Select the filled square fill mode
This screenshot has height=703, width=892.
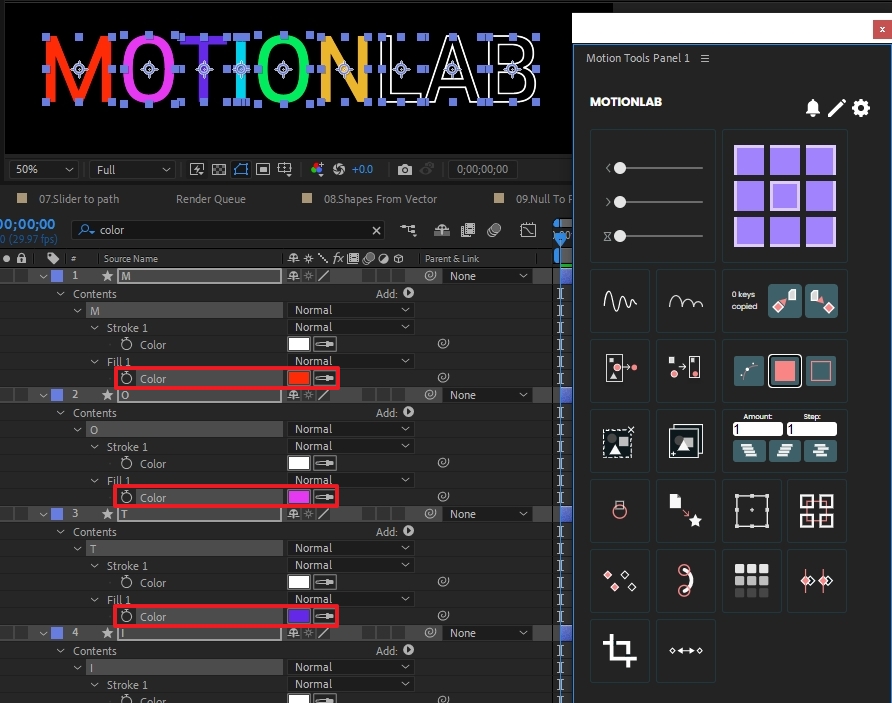(x=784, y=371)
